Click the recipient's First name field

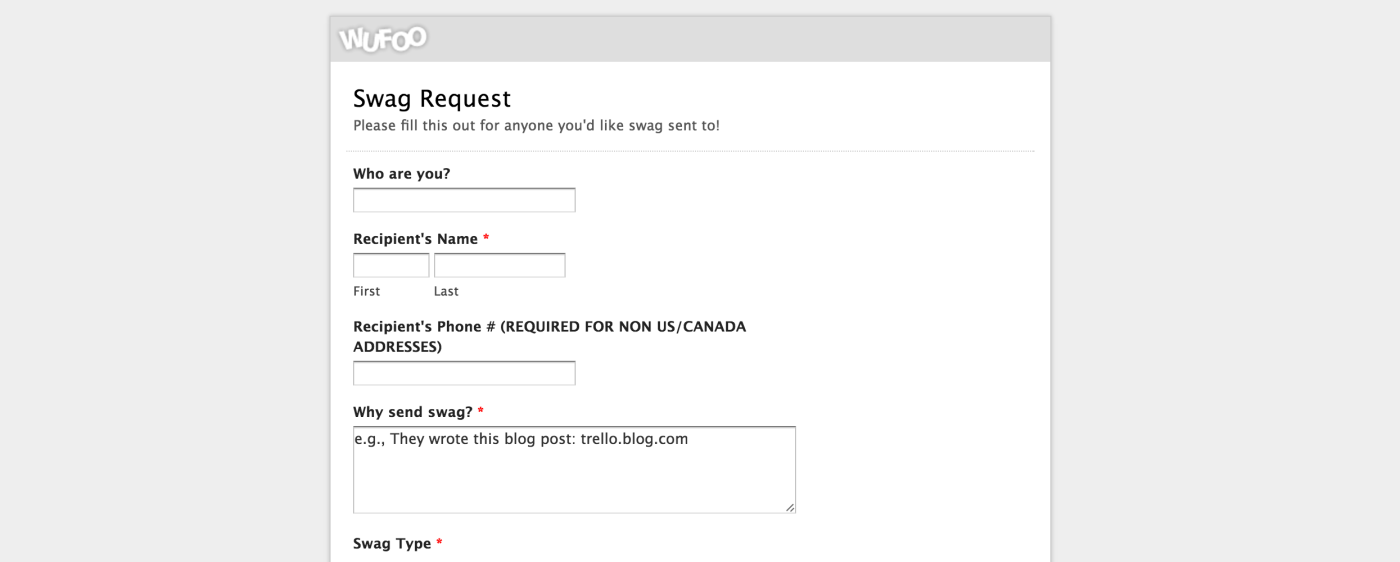(391, 265)
